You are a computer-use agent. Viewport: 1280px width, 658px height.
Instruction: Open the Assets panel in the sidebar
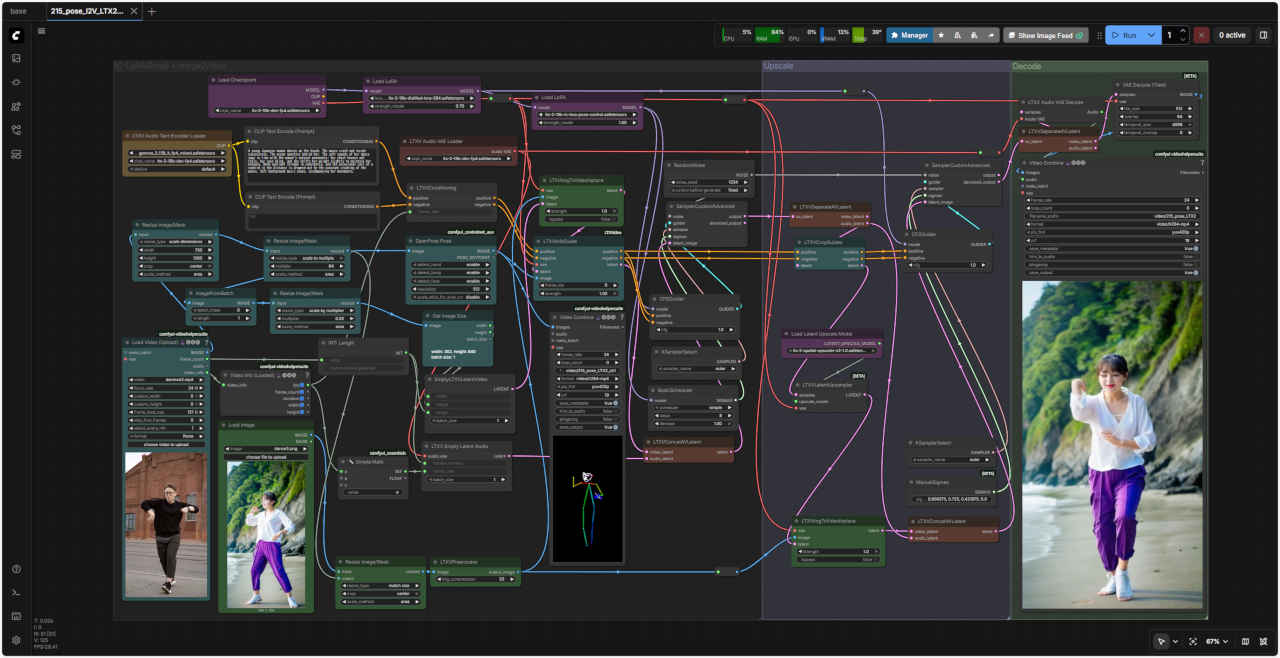(16, 58)
